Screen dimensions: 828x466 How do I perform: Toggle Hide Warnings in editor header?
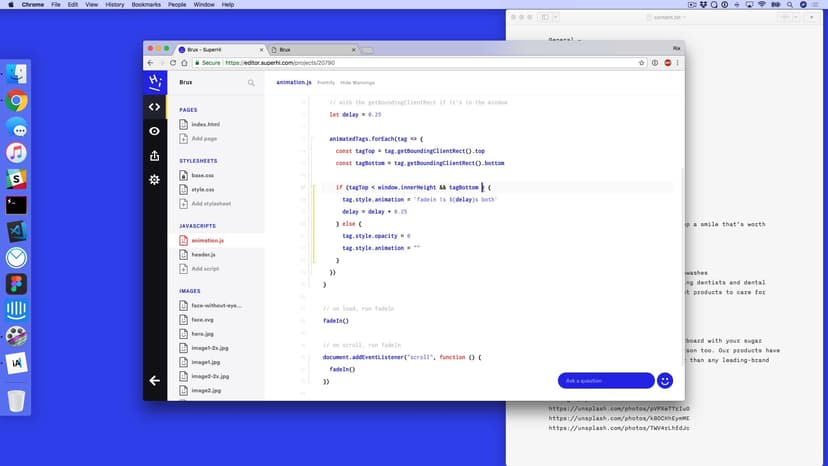tap(357, 82)
